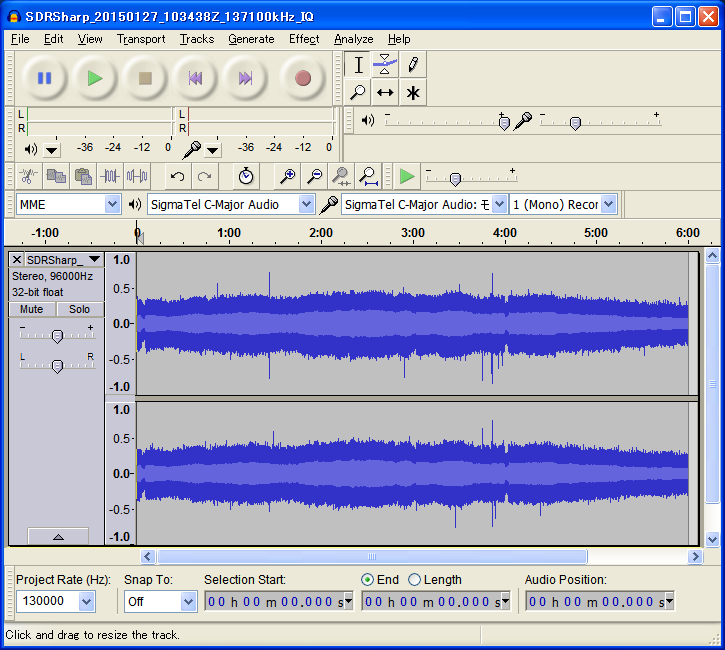Collapse the track with the triangle button
The height and width of the screenshot is (650, 725).
pyautogui.click(x=58, y=536)
